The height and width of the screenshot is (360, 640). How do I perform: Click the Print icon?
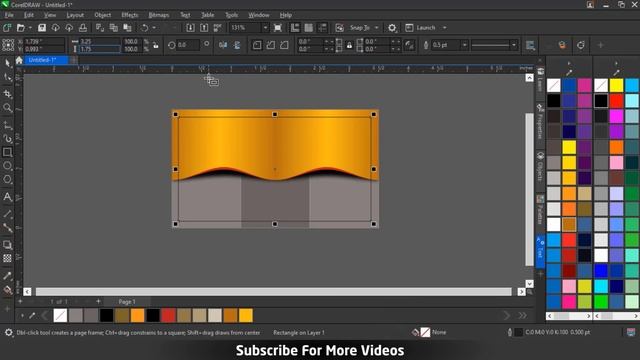pyautogui.click(x=83, y=28)
